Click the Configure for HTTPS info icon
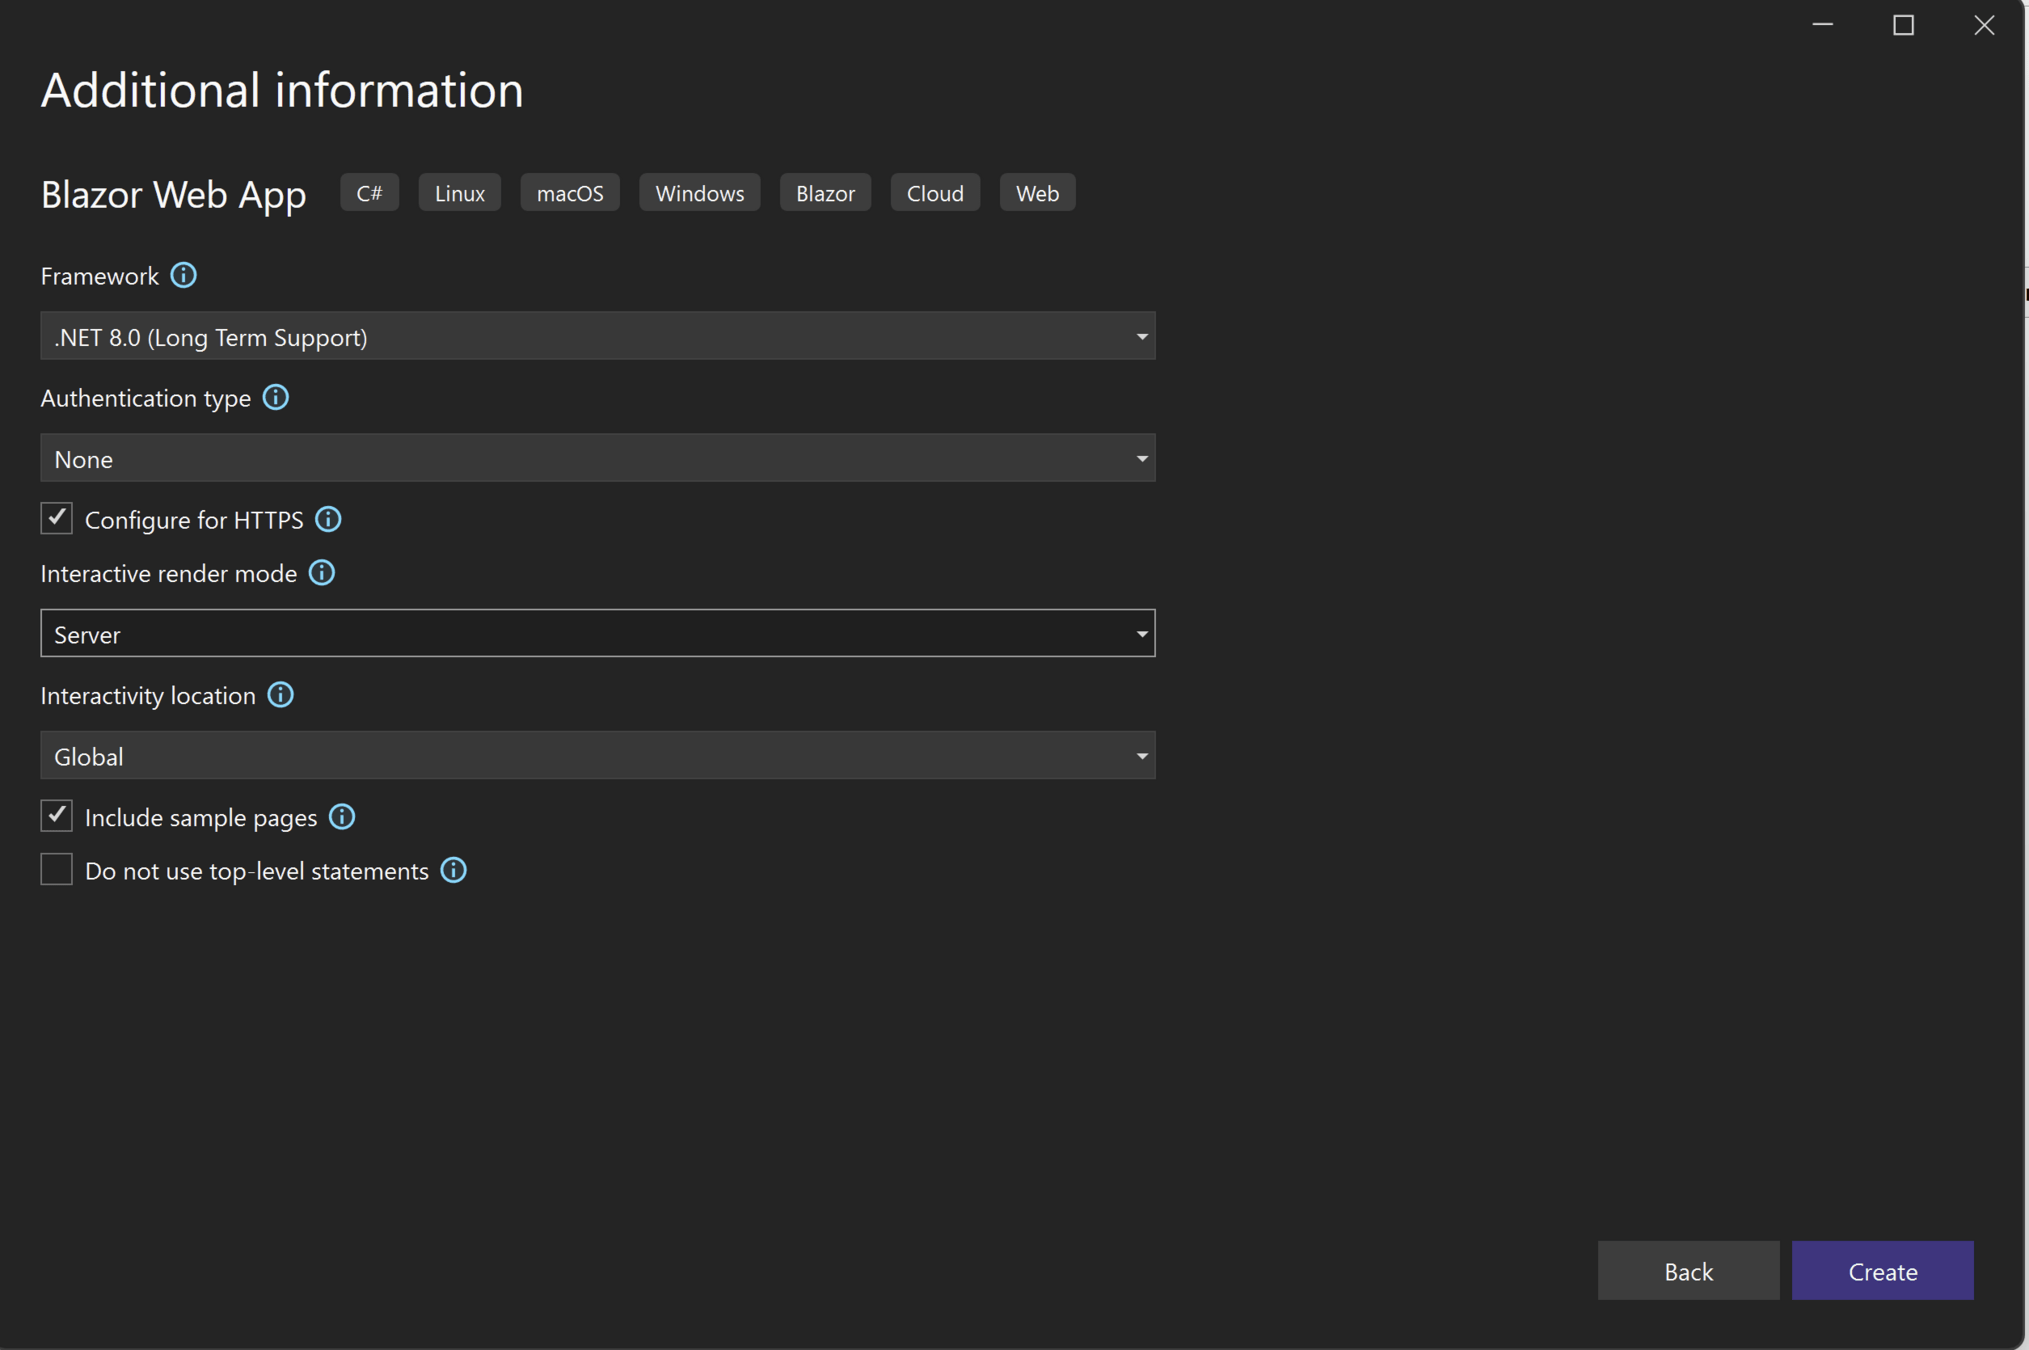The height and width of the screenshot is (1350, 2029). 328,520
